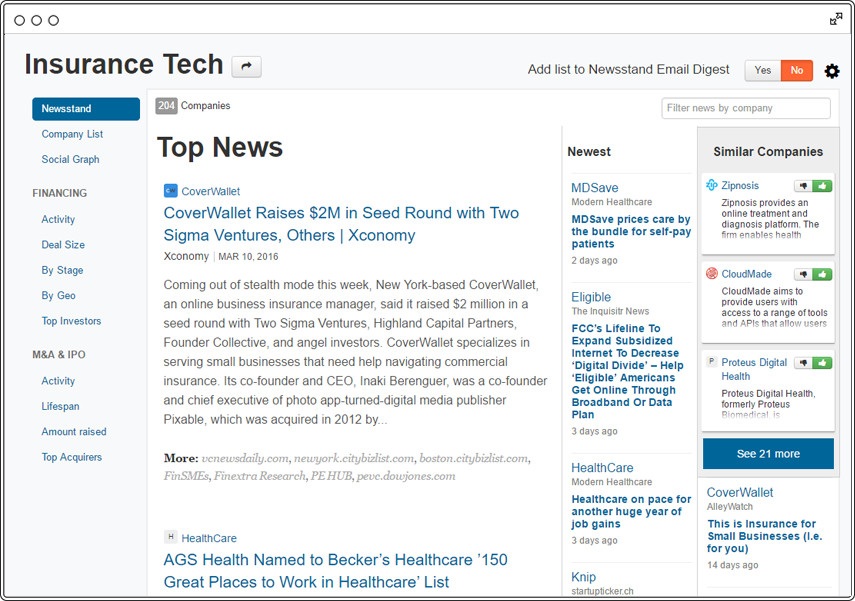This screenshot has height=601, width=855.
Task: Open Deal Size under Financing
Action: coord(63,245)
